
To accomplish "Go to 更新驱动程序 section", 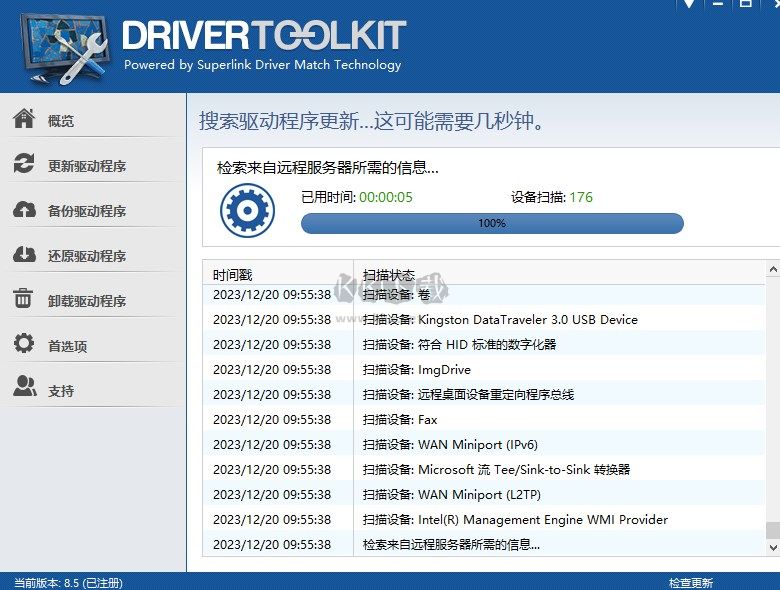I will 87,166.
